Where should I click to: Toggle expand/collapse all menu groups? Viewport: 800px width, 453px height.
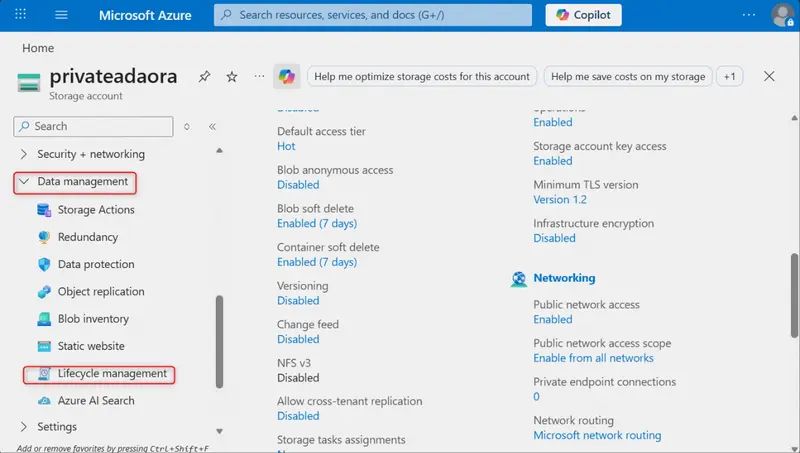[x=187, y=127]
